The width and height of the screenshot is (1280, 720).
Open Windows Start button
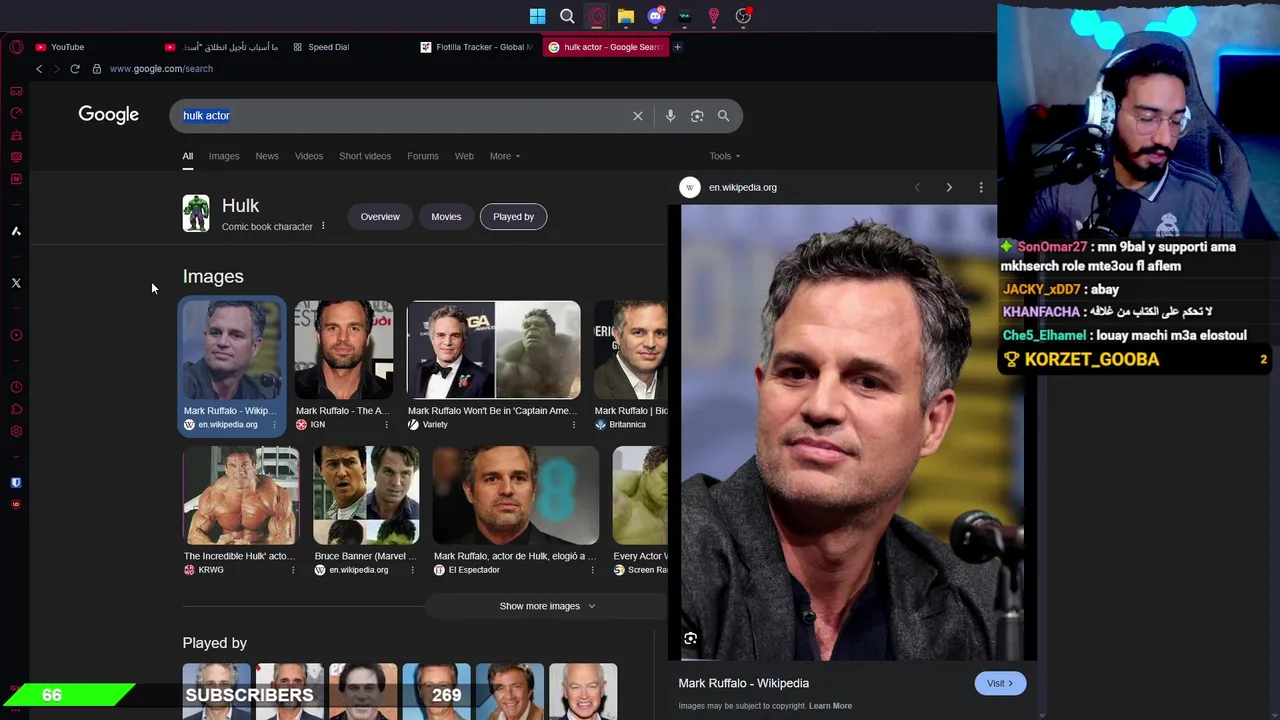coord(538,16)
